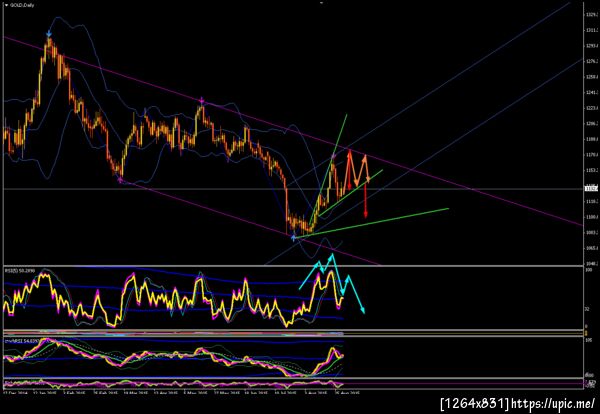Screen dimensions: 600x414
Task: Click the 1100 price axis label
Action: tap(592, 217)
